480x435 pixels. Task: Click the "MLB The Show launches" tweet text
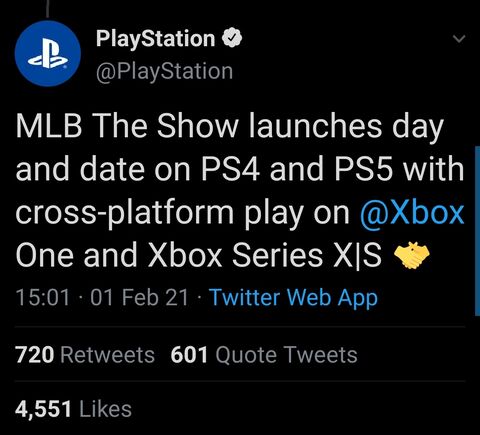click(199, 127)
